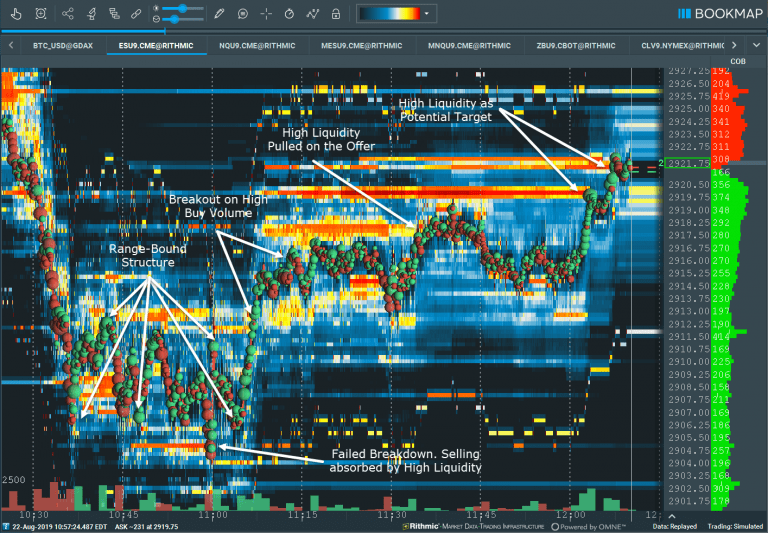Screen dimensions: 768x533
Task: Click the 11:30 time axis label
Action: (392, 515)
